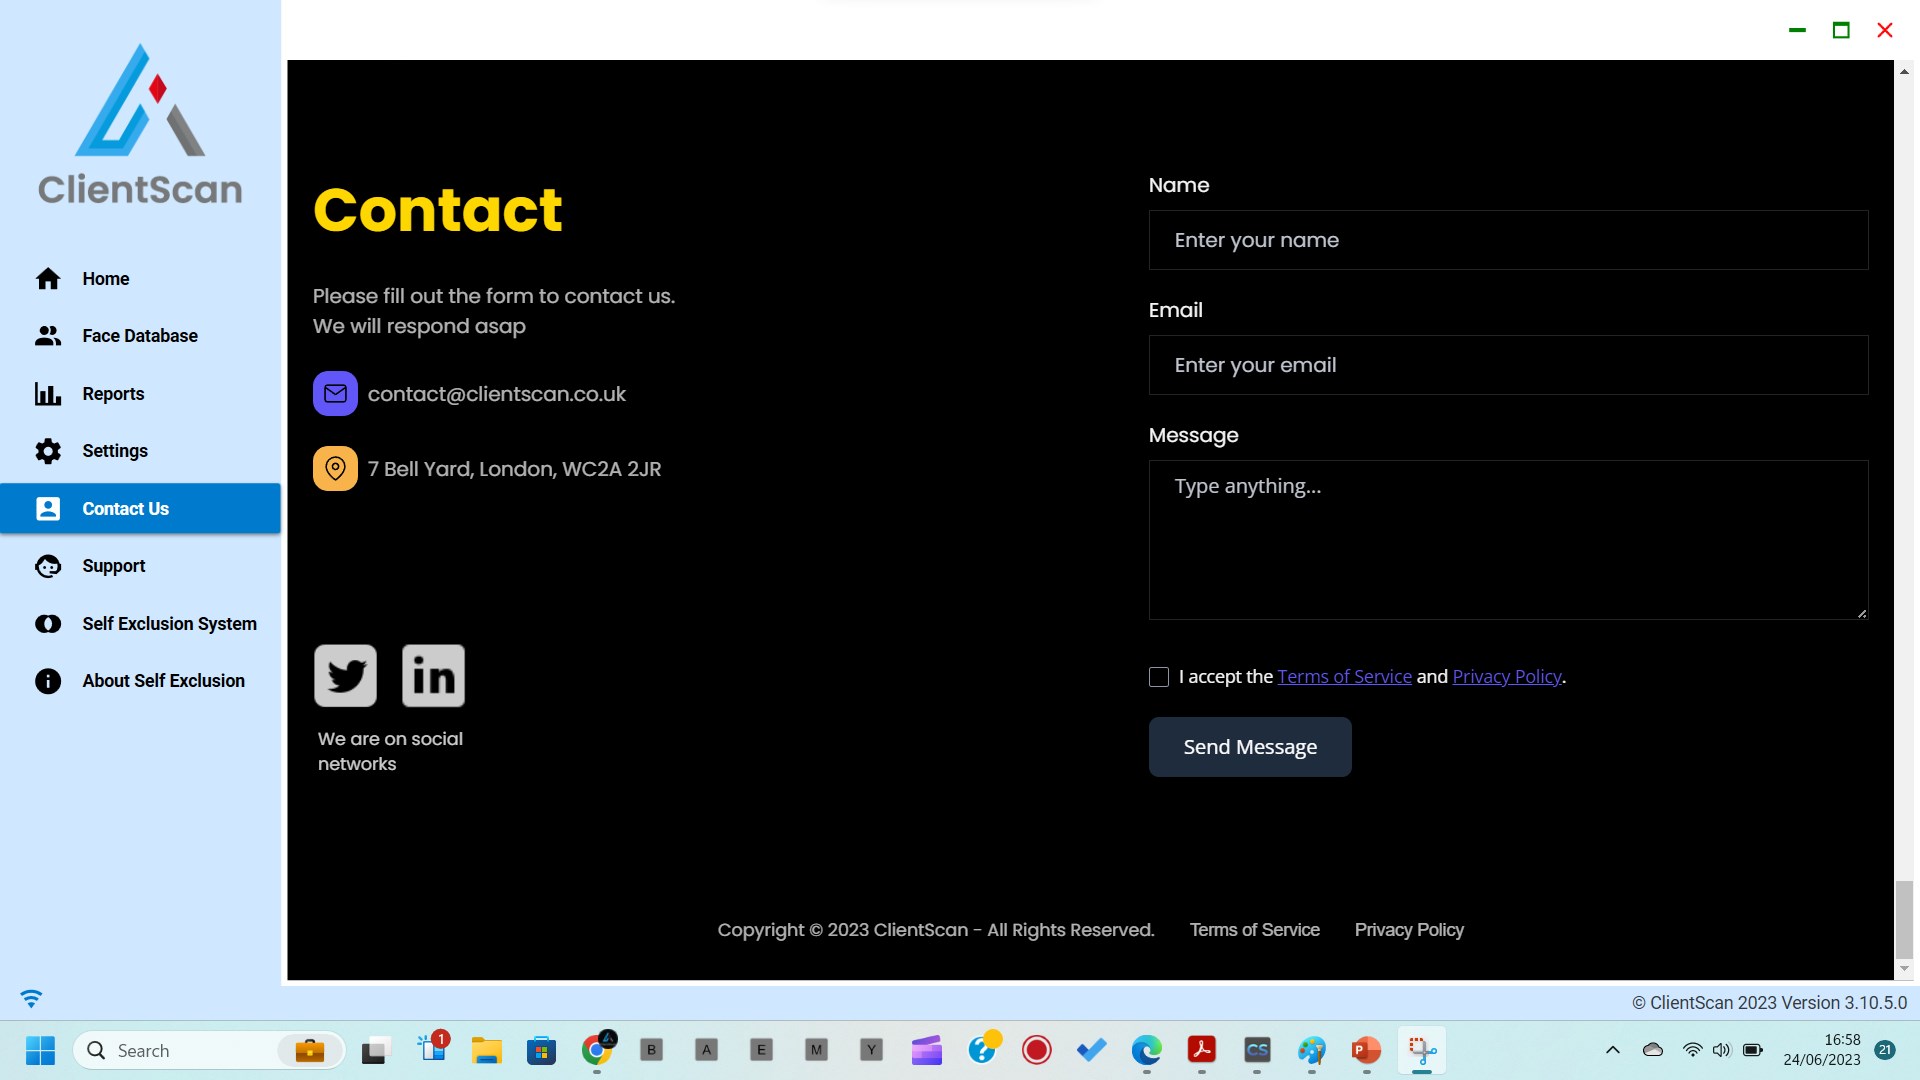Select the Support menu item
Screen dimensions: 1920x1080
click(x=113, y=566)
